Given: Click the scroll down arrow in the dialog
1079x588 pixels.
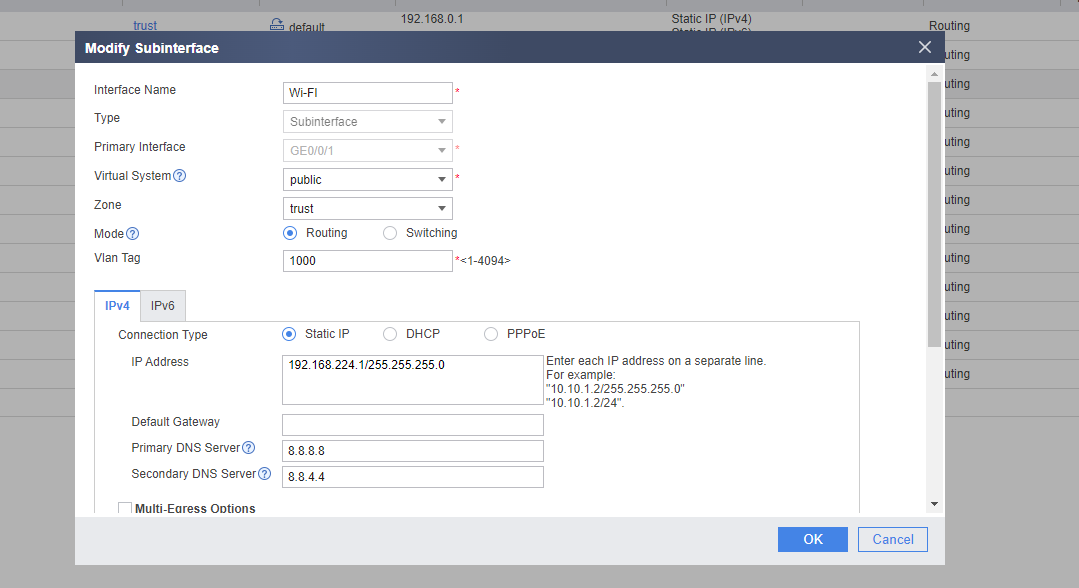Looking at the screenshot, I should (x=934, y=504).
